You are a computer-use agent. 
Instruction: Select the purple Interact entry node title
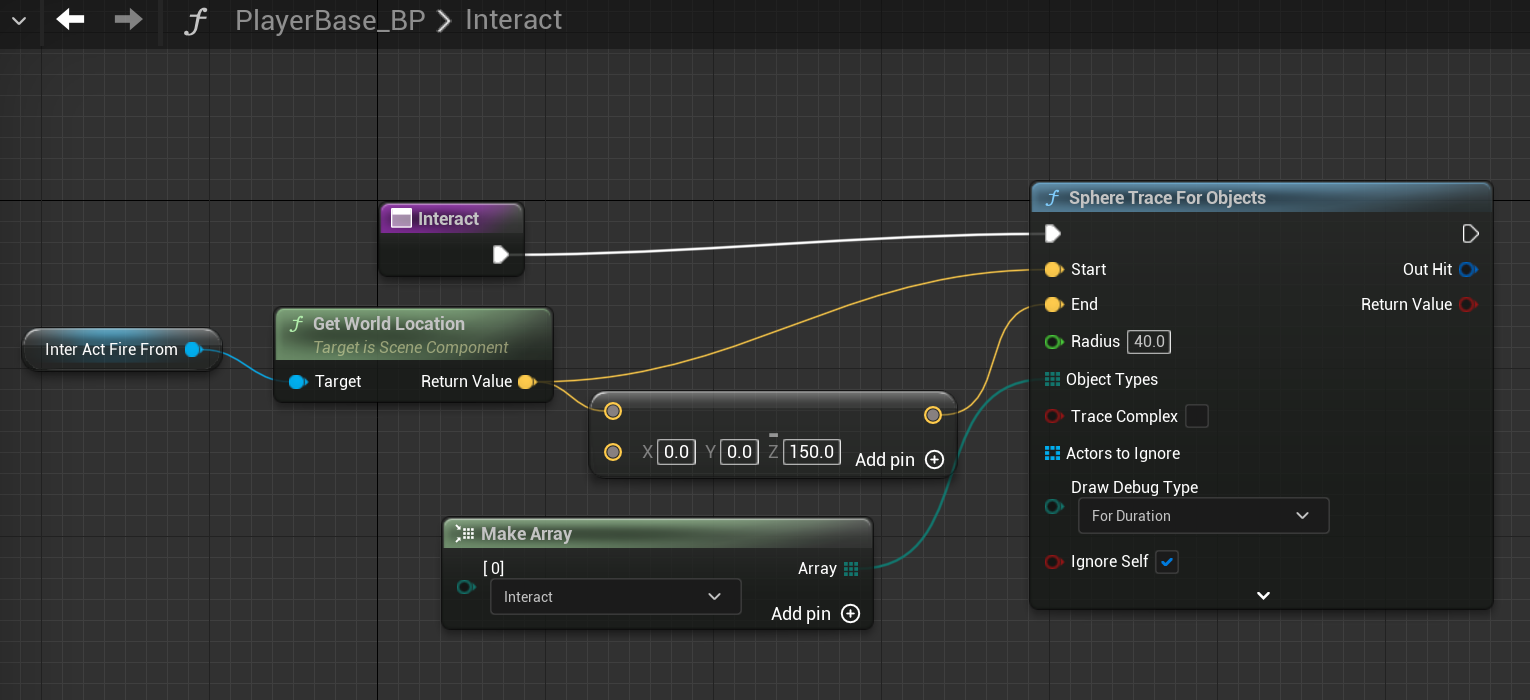pyautogui.click(x=448, y=219)
